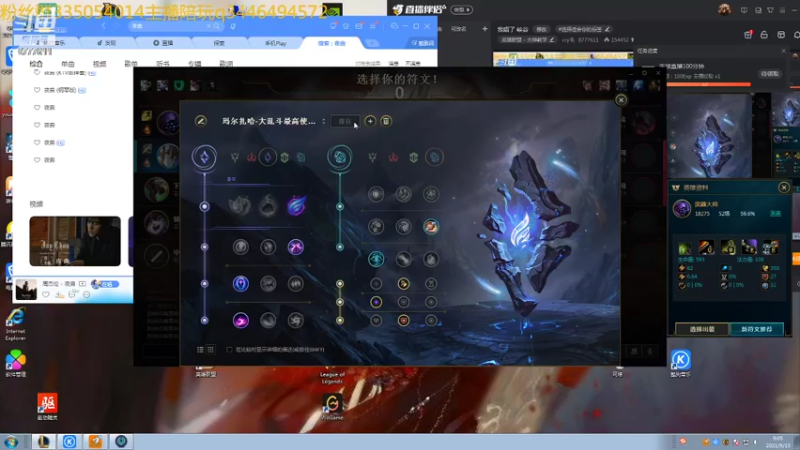The image size is (800, 450).
Task: Click the stream task orange progress bar
Action: pos(708,84)
